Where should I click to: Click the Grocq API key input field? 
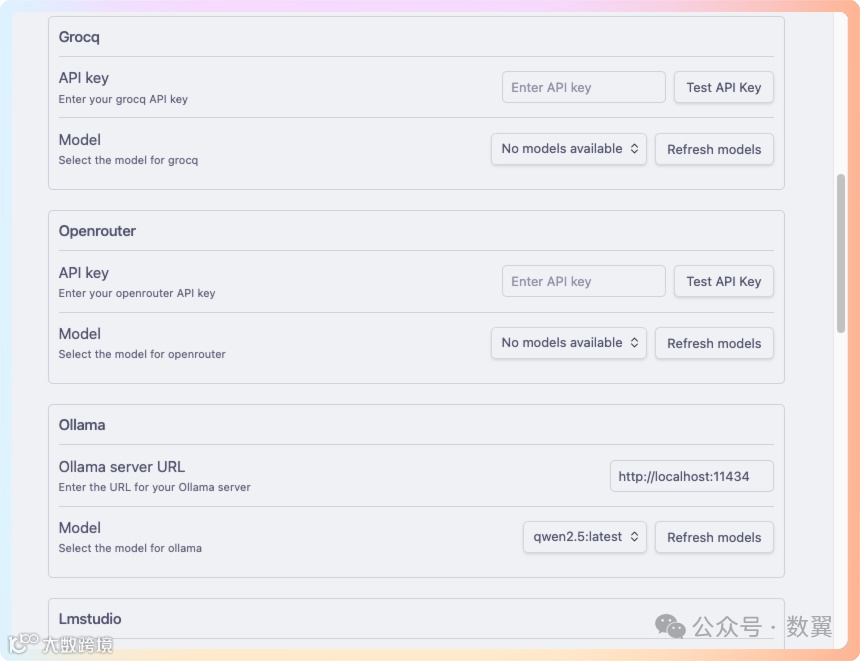click(584, 87)
